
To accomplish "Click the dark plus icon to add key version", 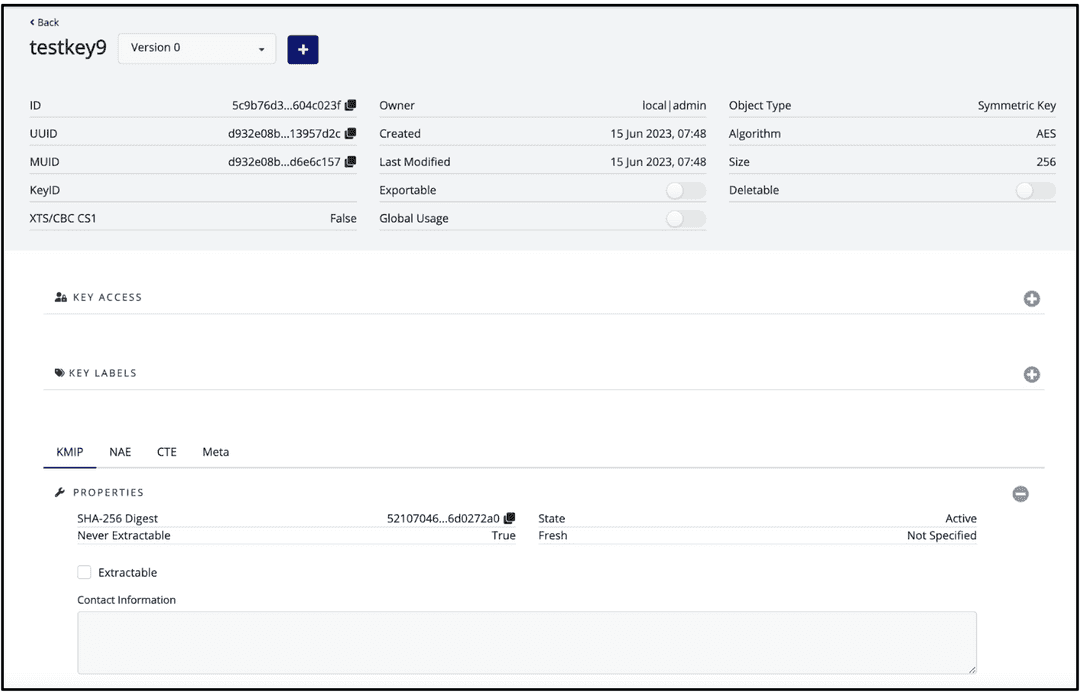I will 303,48.
